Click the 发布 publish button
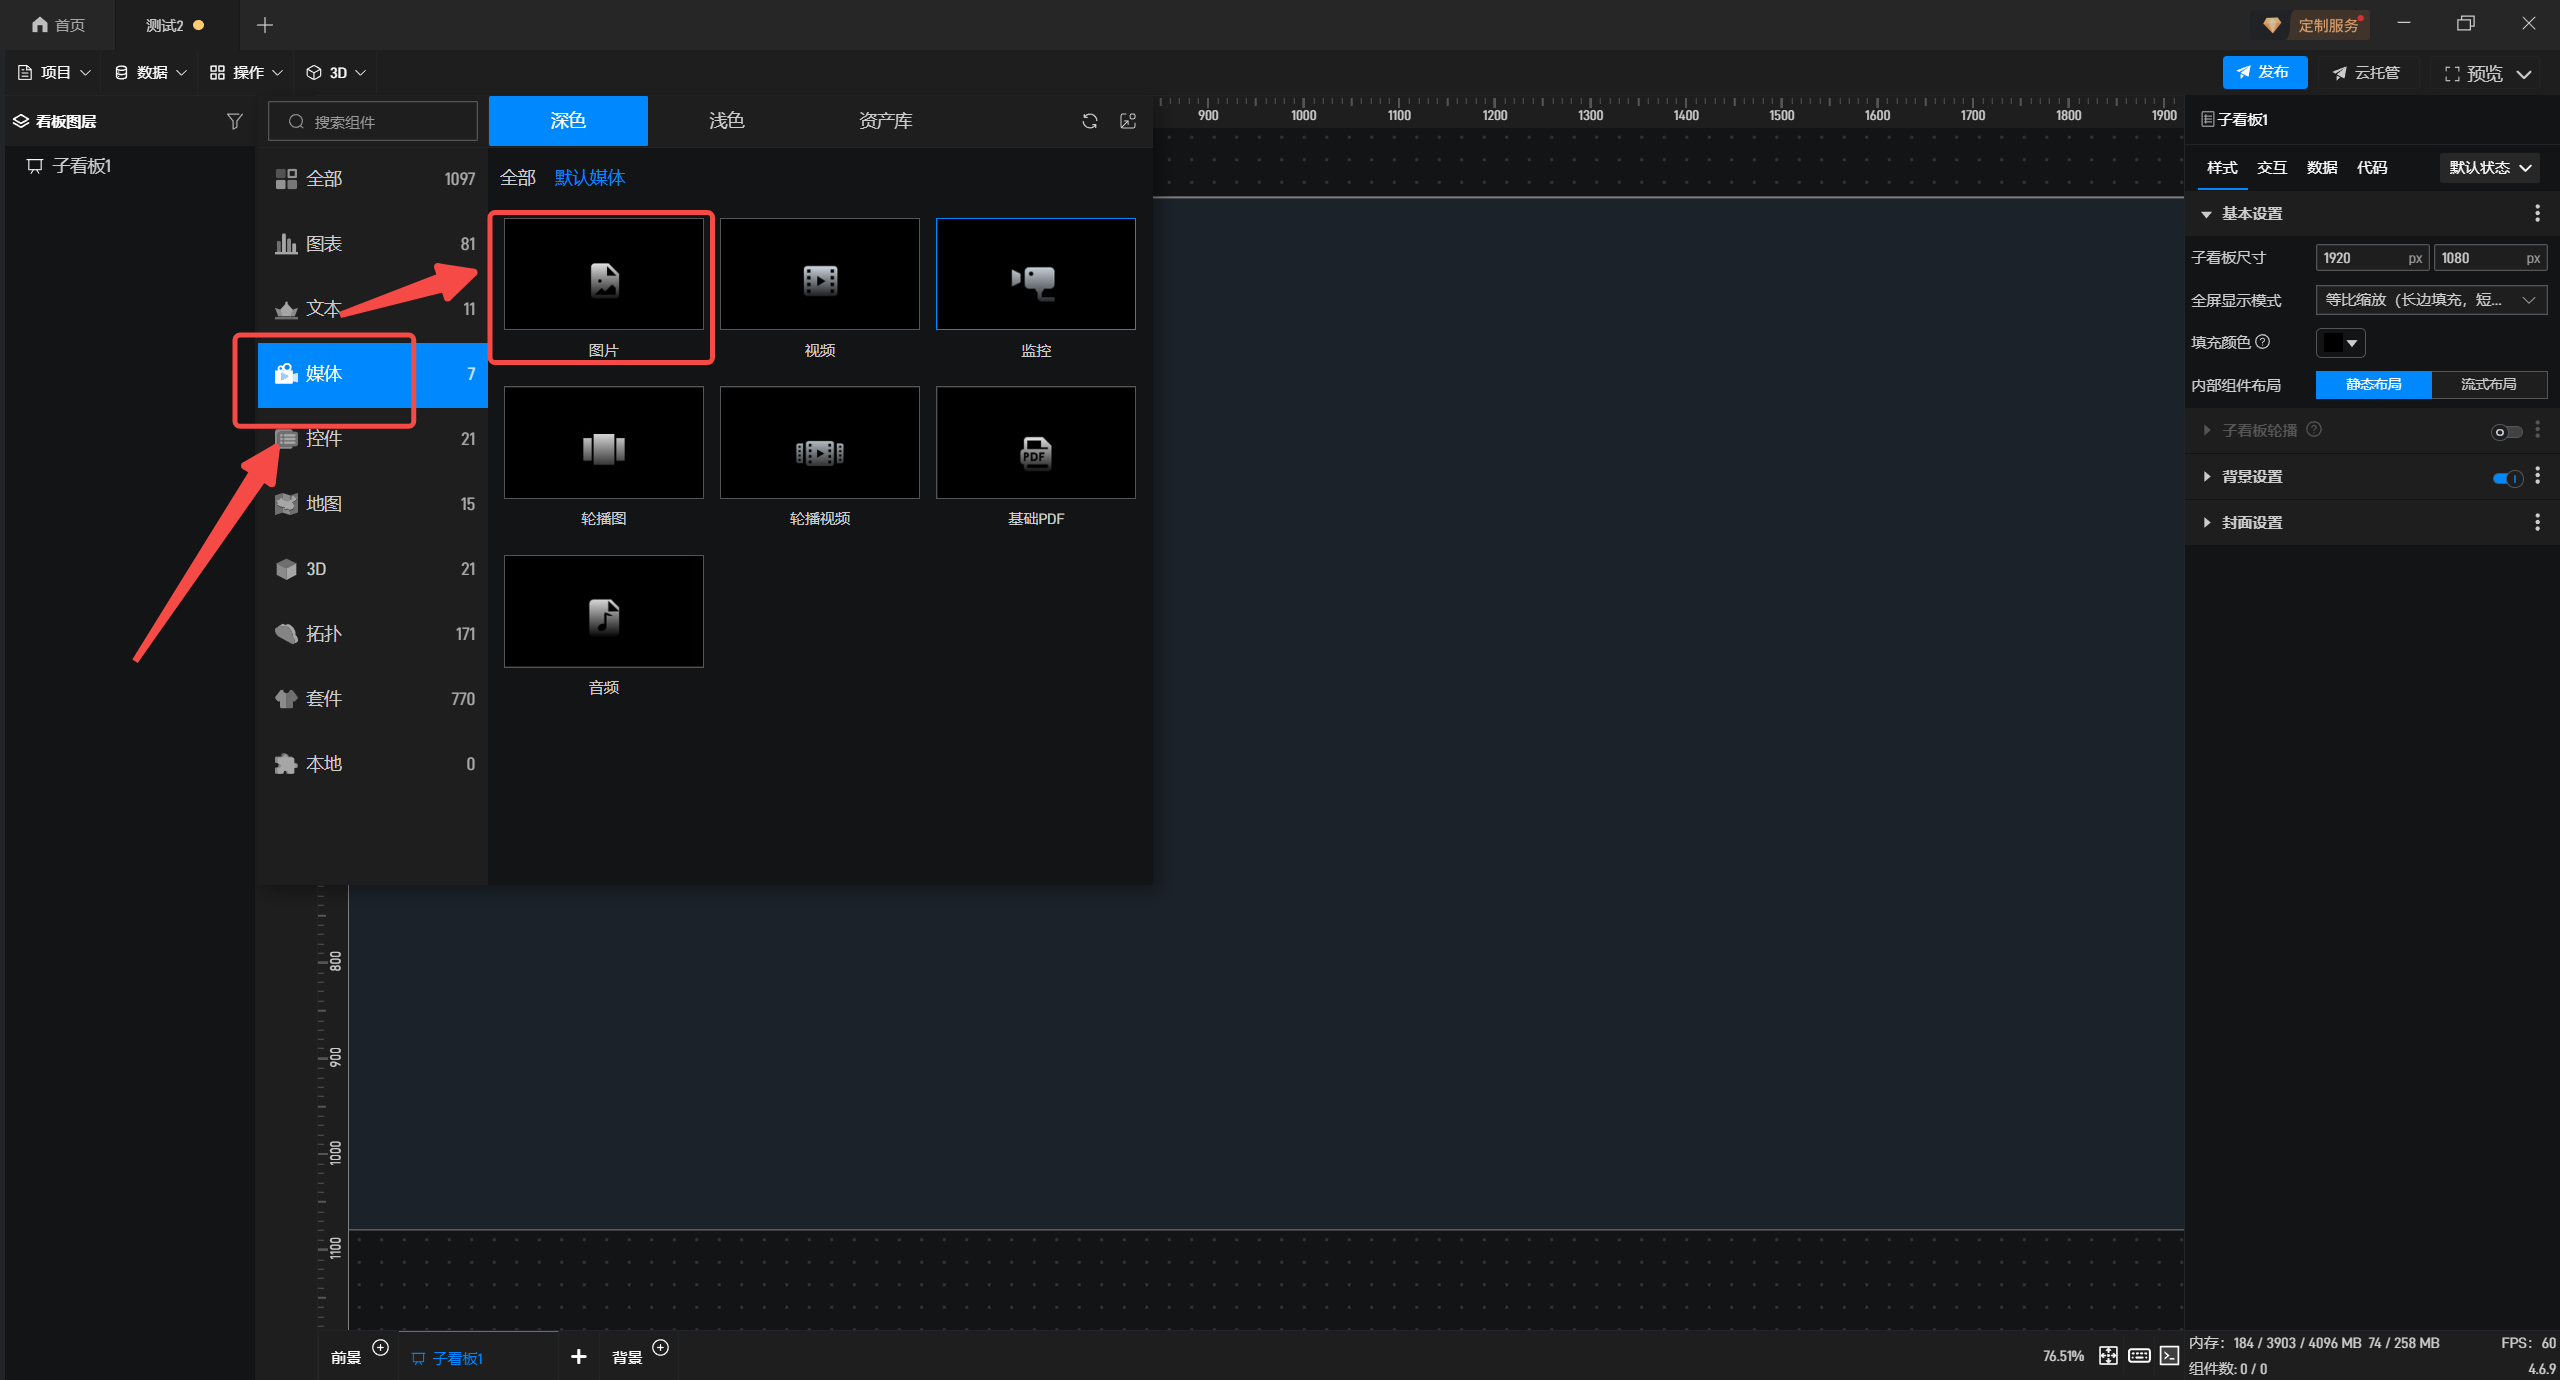Screen dimensions: 2560x1380 click(2264, 72)
